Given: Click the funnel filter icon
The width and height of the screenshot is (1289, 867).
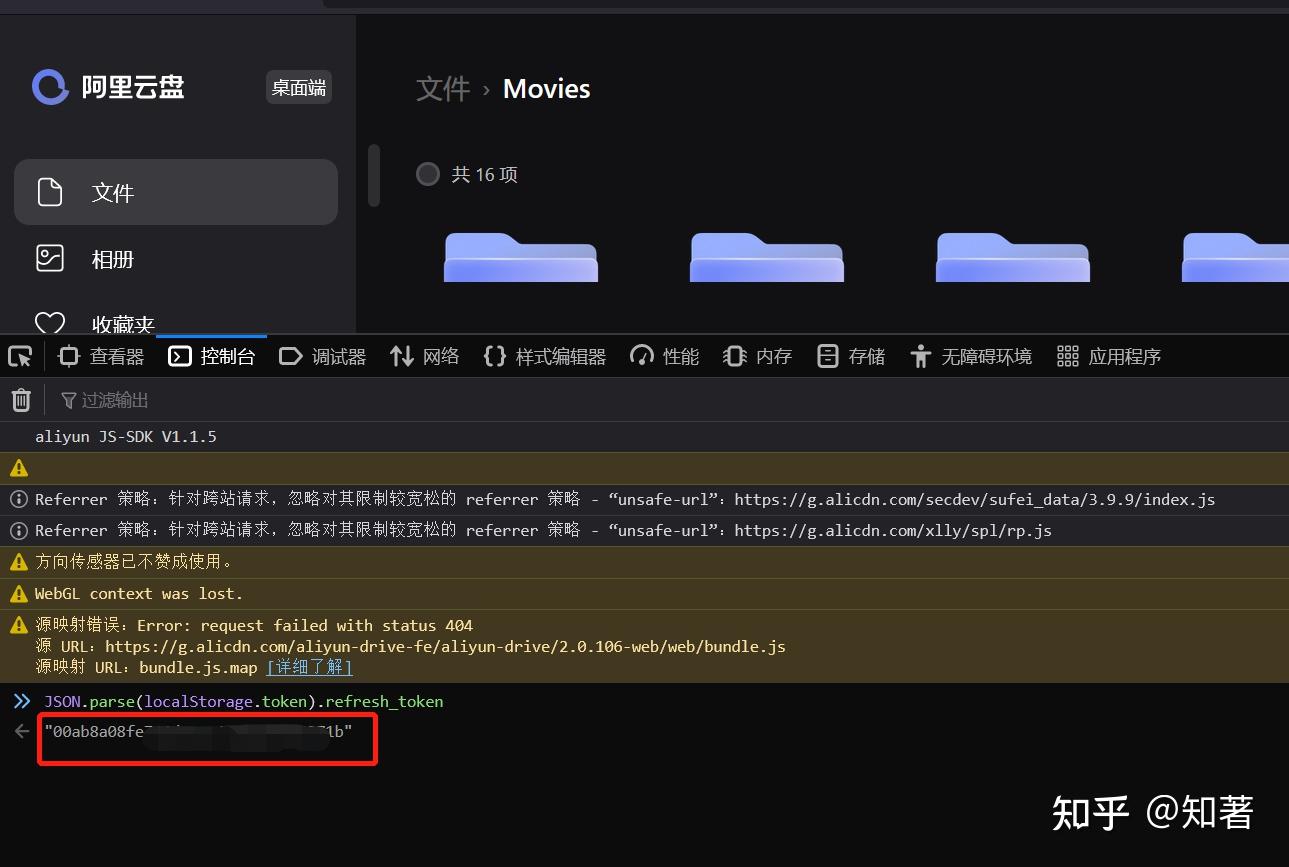Looking at the screenshot, I should coord(69,400).
